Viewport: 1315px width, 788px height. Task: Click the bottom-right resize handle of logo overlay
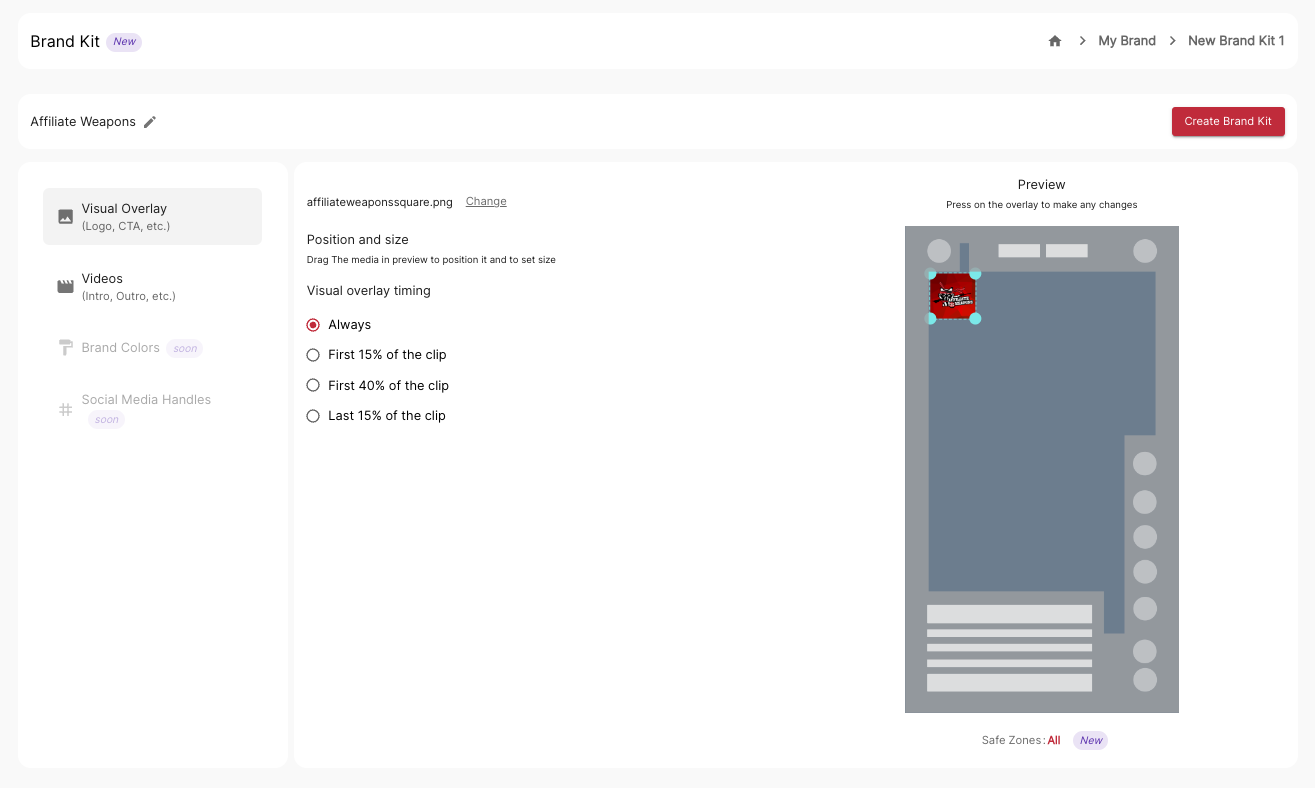click(x=975, y=319)
